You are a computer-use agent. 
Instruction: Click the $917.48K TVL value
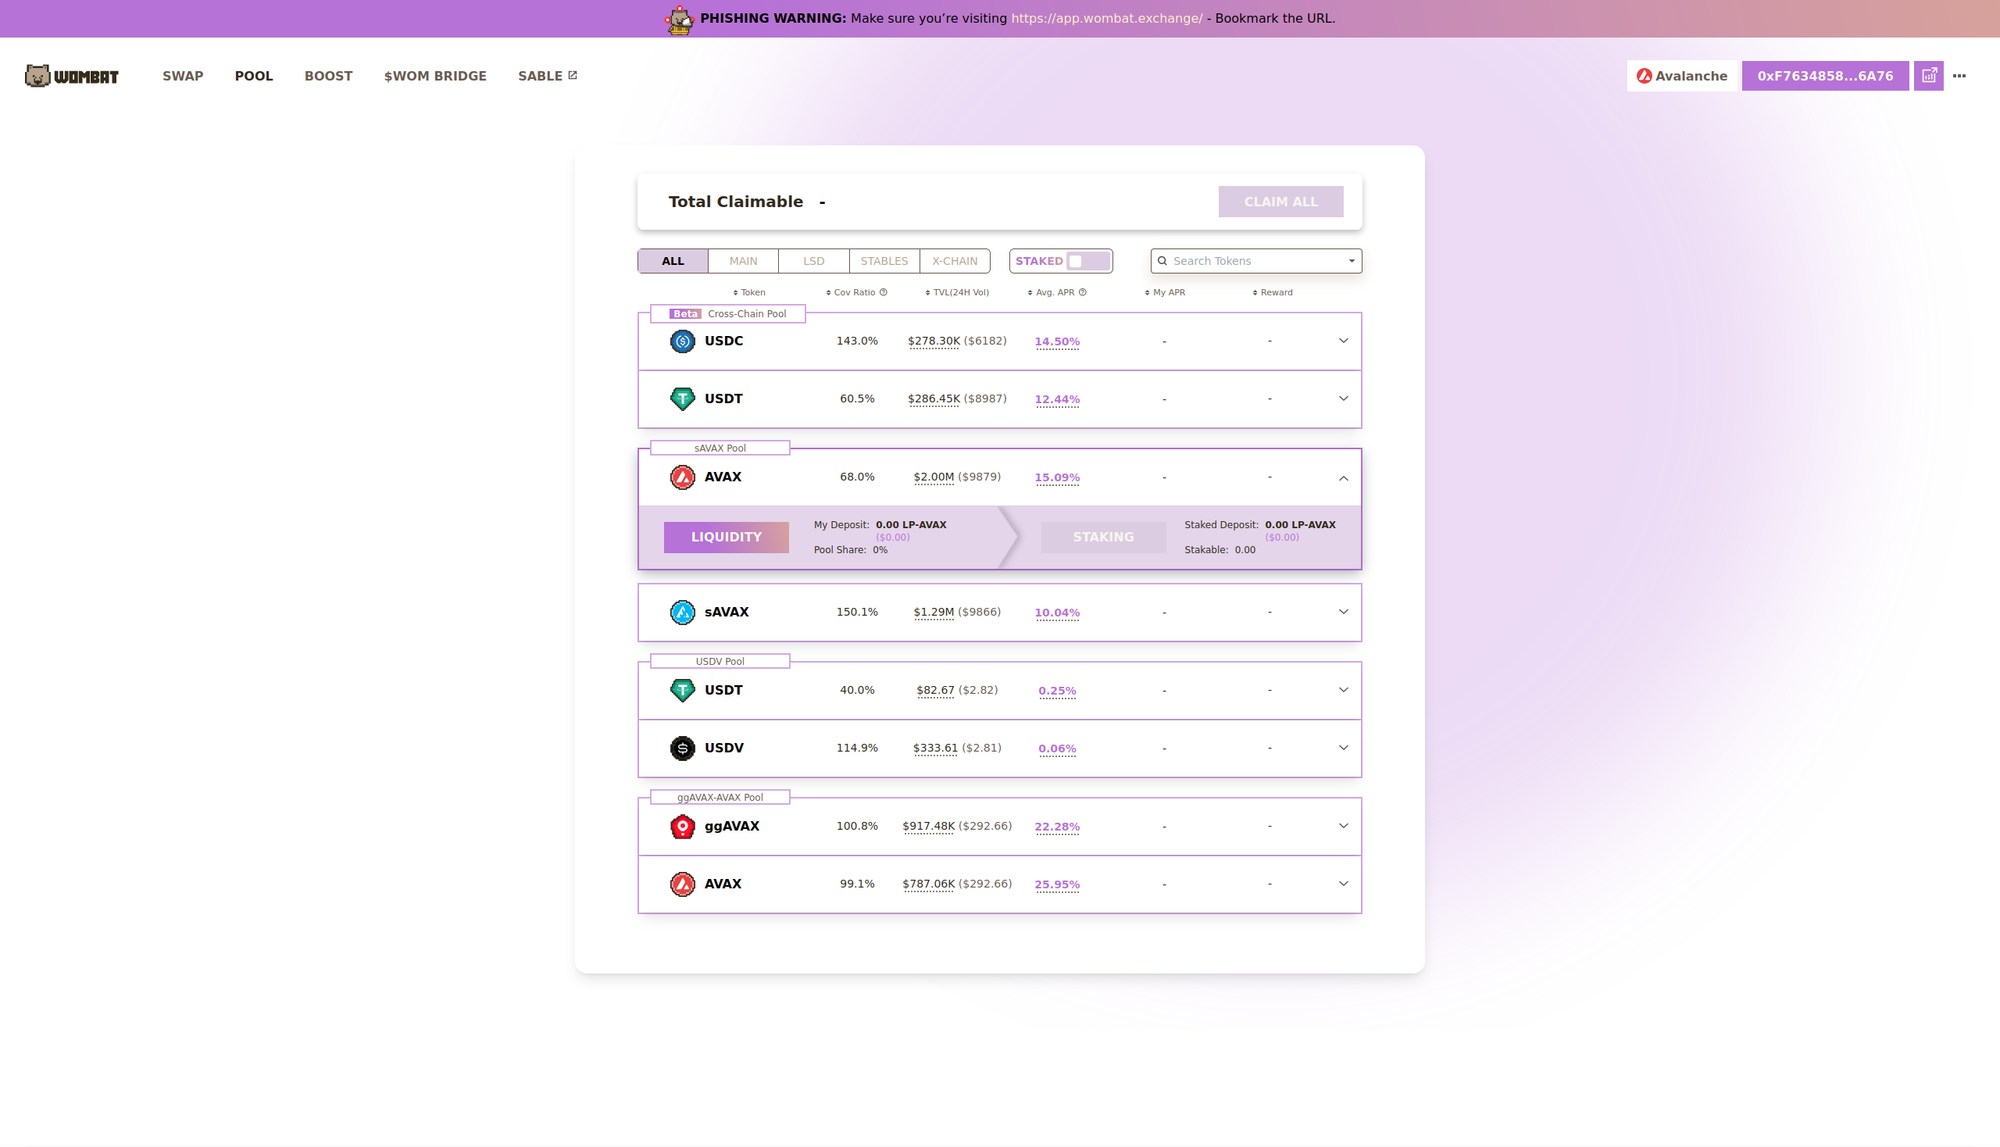point(929,826)
